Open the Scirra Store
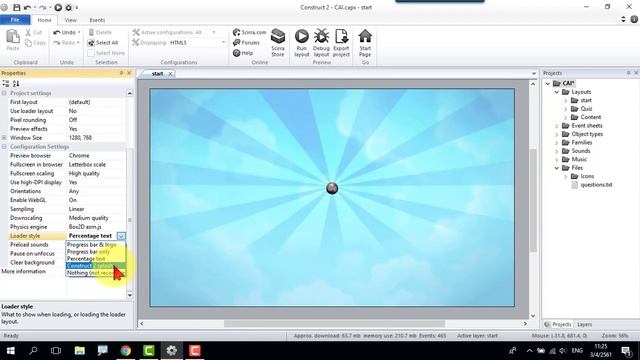This screenshot has width=640, height=360. click(x=278, y=42)
